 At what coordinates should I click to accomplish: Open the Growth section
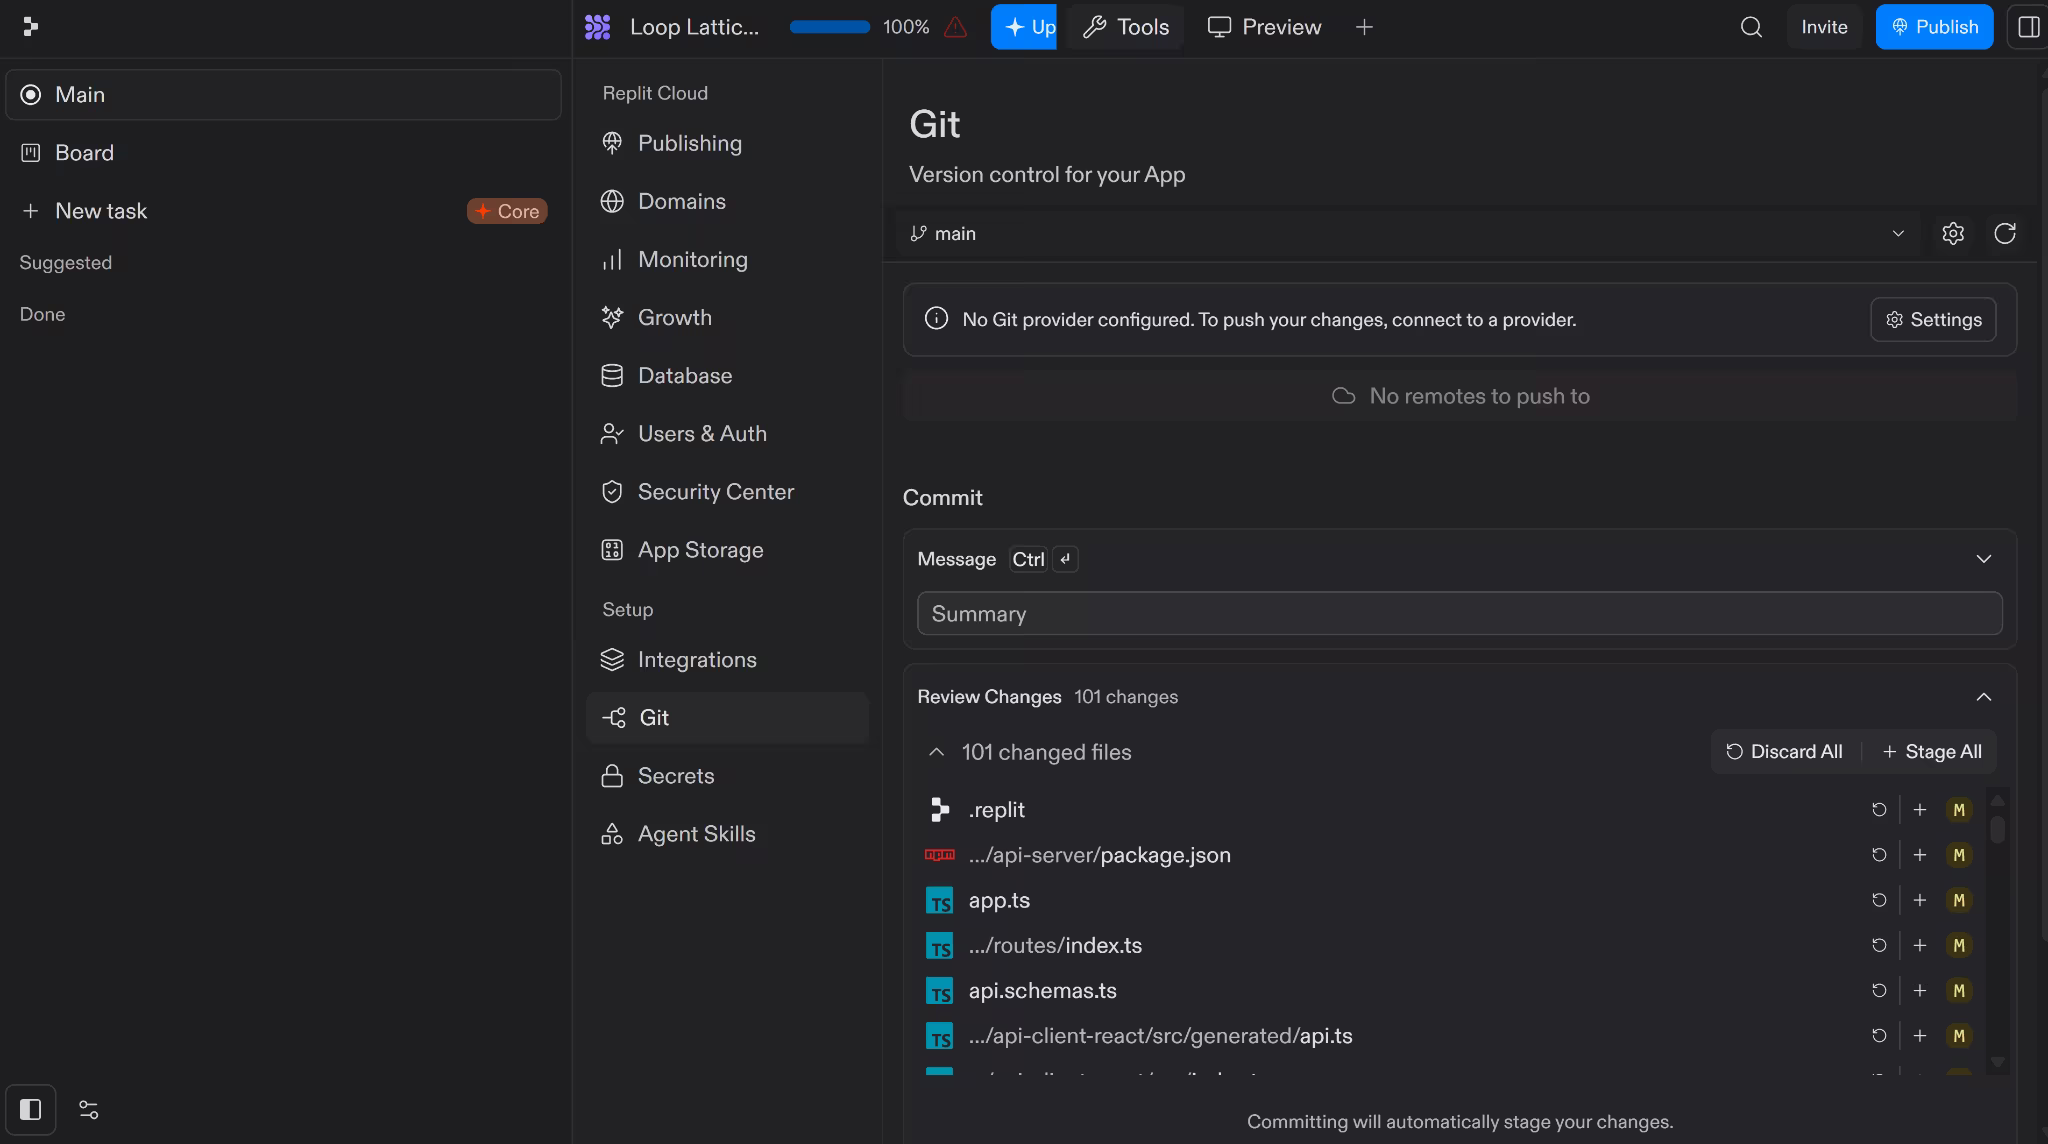pos(727,317)
